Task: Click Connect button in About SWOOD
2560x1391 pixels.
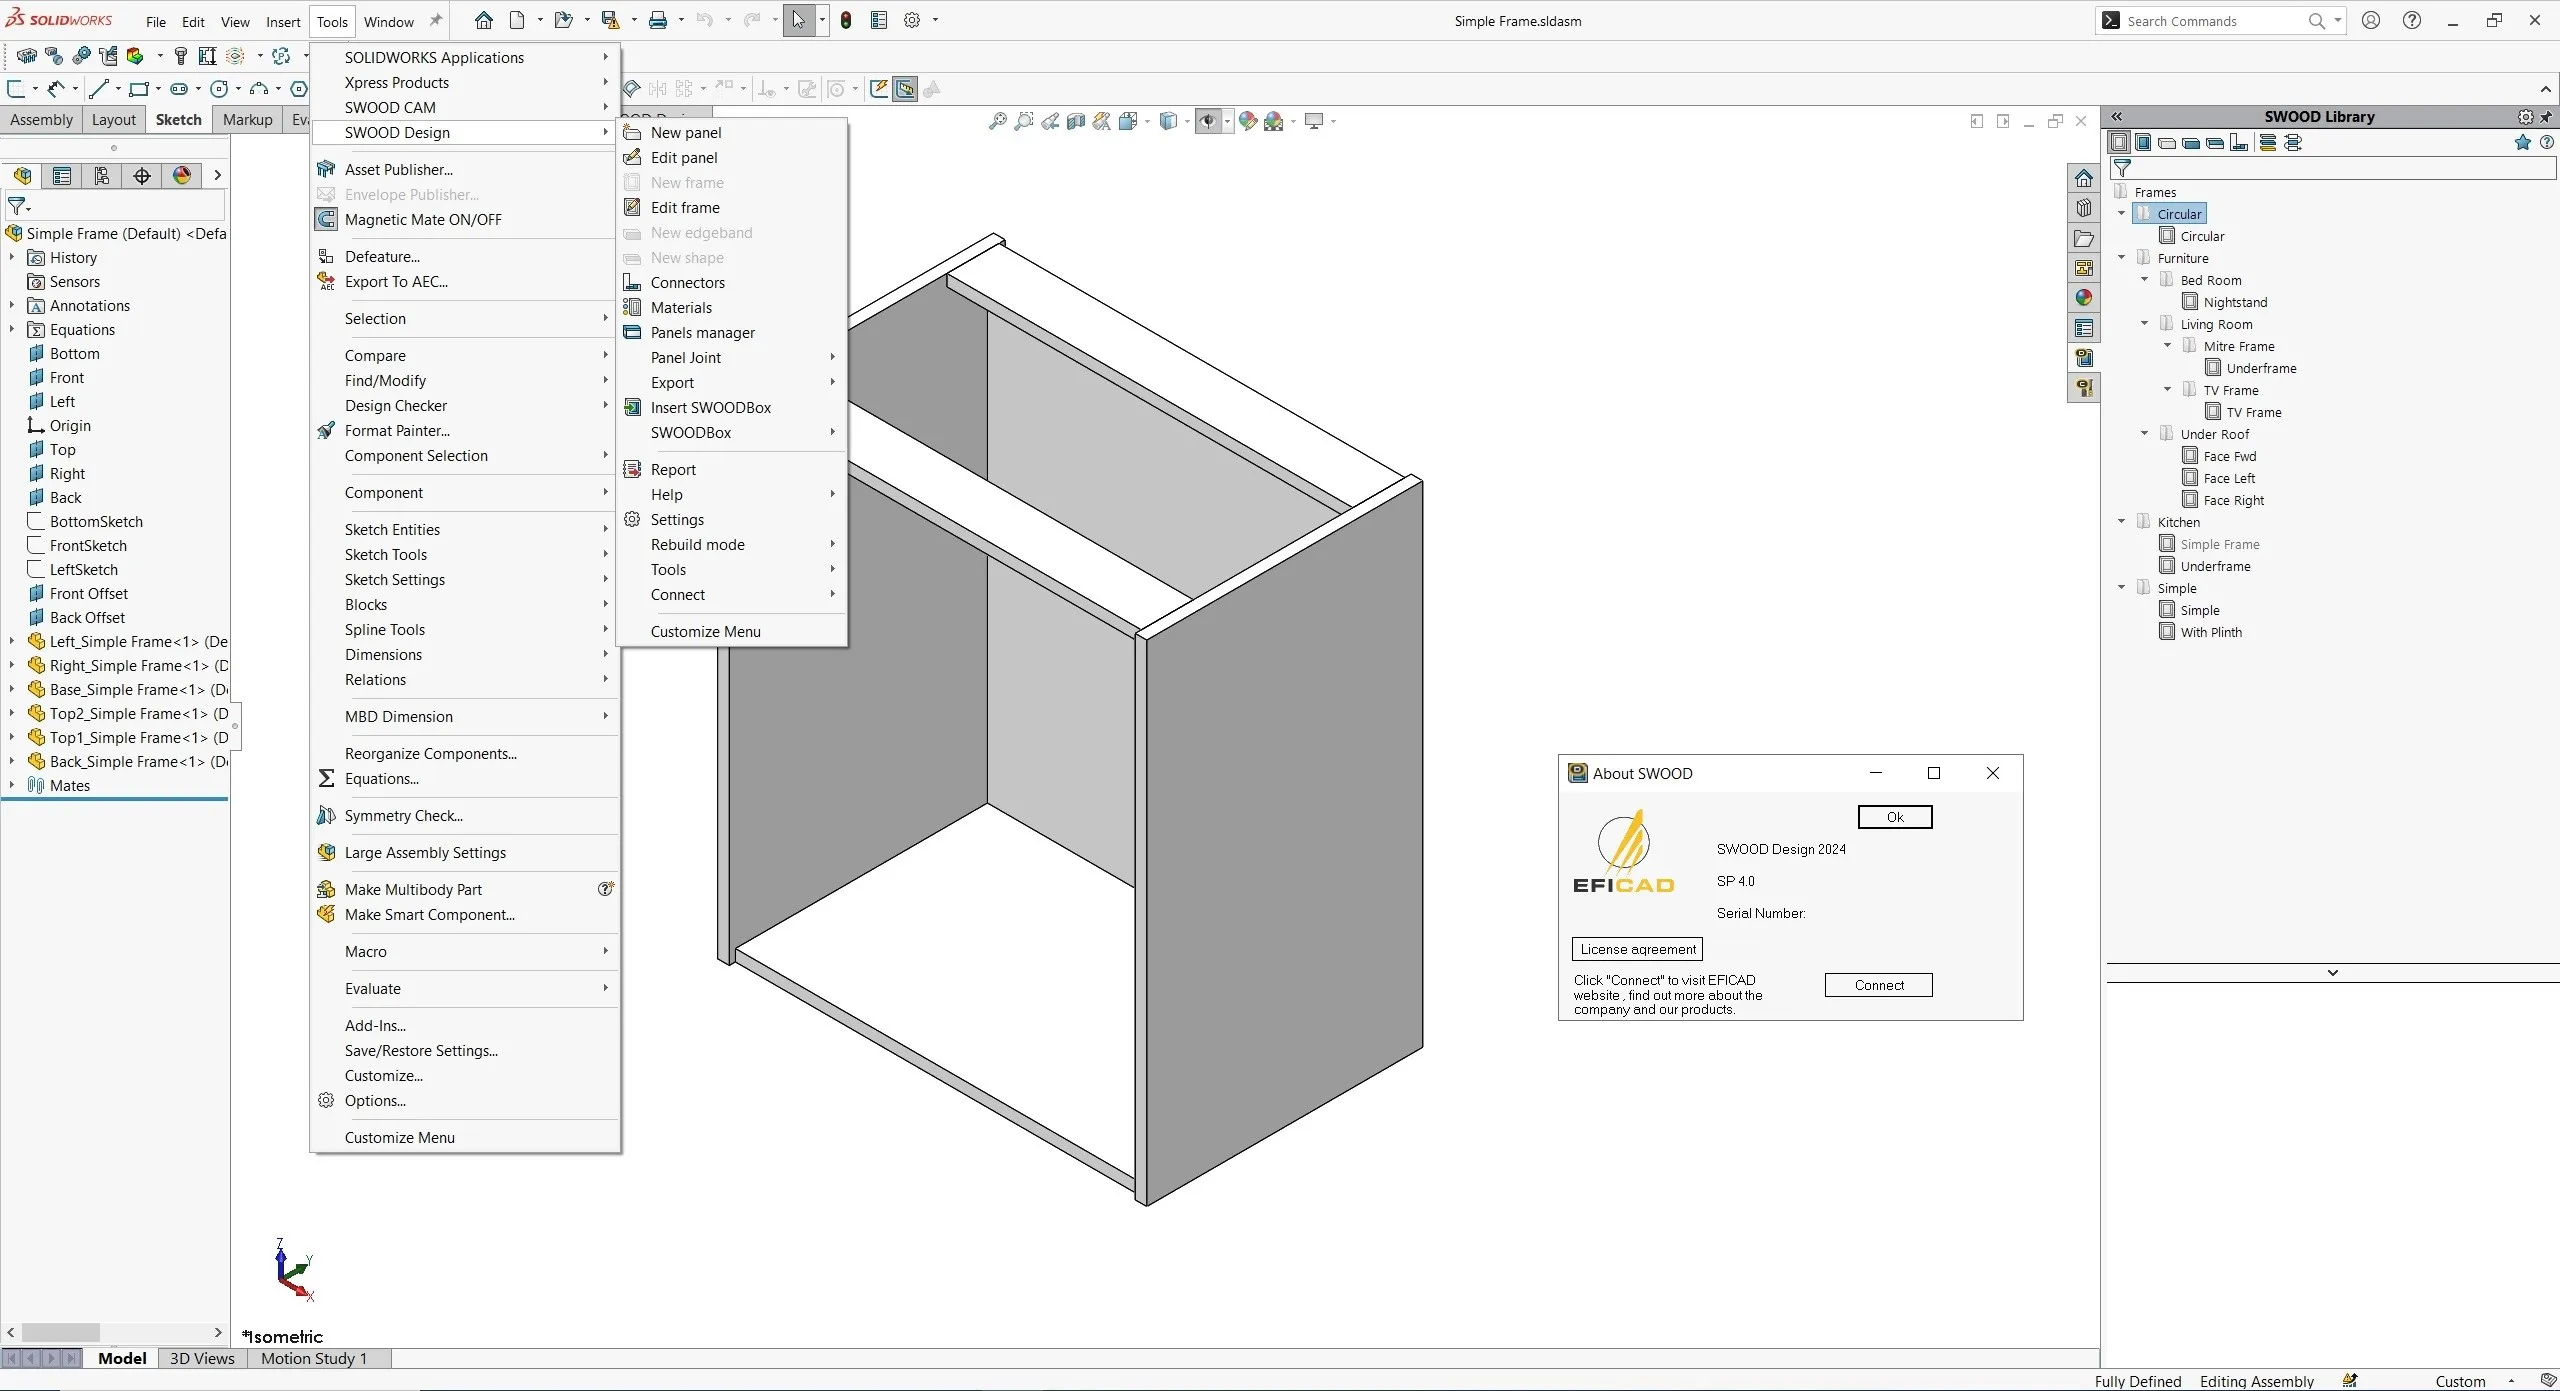Action: tap(1878, 985)
